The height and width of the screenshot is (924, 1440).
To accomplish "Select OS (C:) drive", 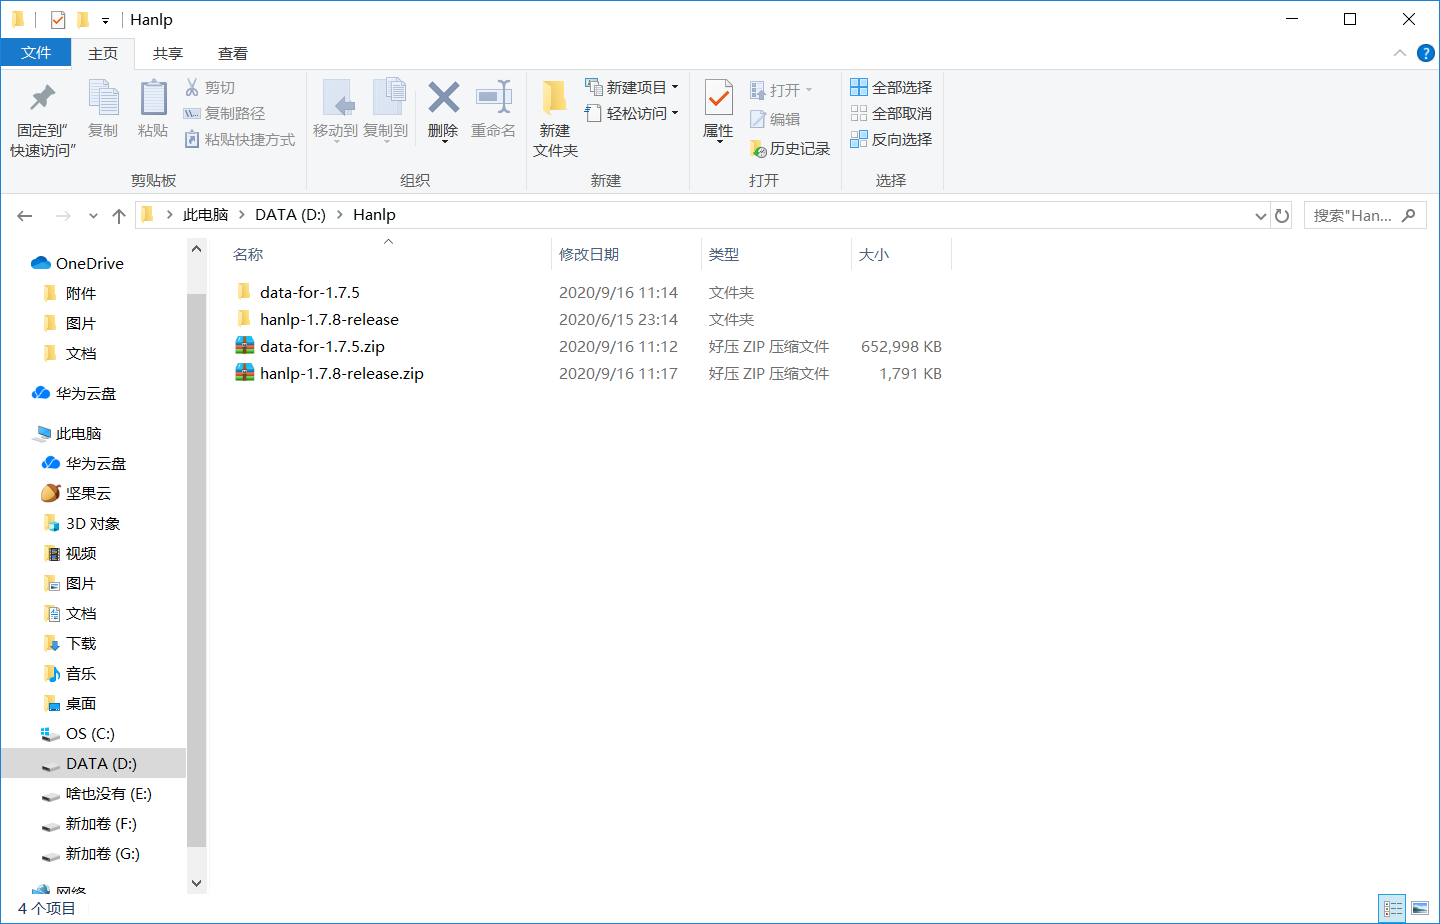I will coord(90,733).
